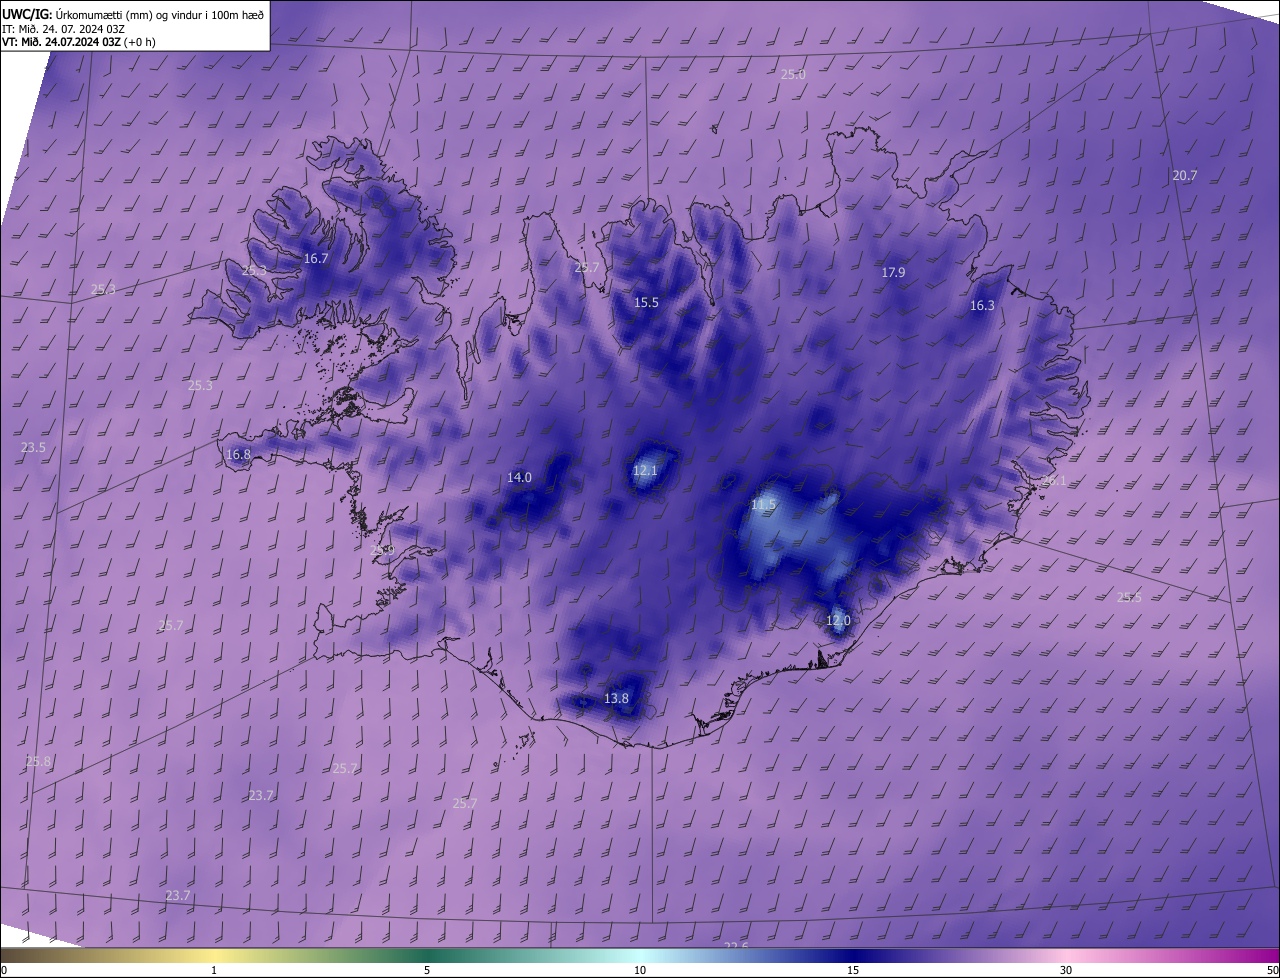Click the 25.0 value label on the map
This screenshot has width=1280, height=978.
[x=793, y=75]
